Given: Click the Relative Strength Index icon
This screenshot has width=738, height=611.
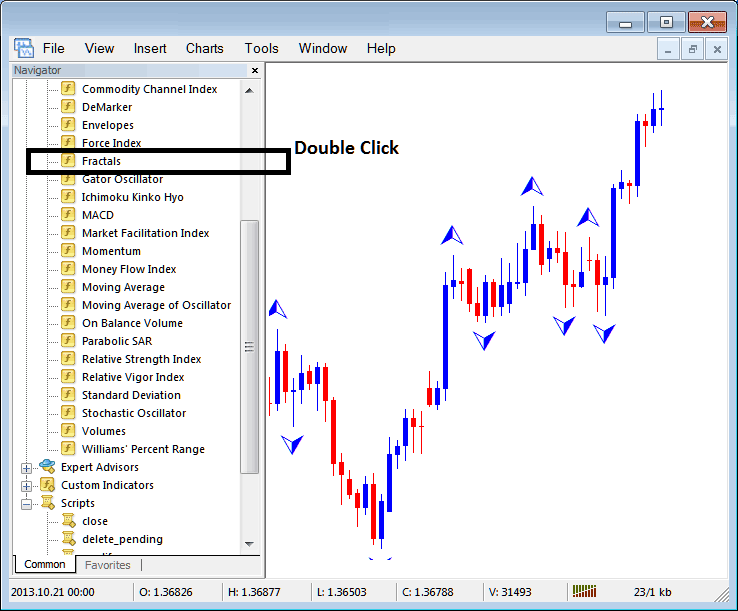Looking at the screenshot, I should [x=68, y=358].
